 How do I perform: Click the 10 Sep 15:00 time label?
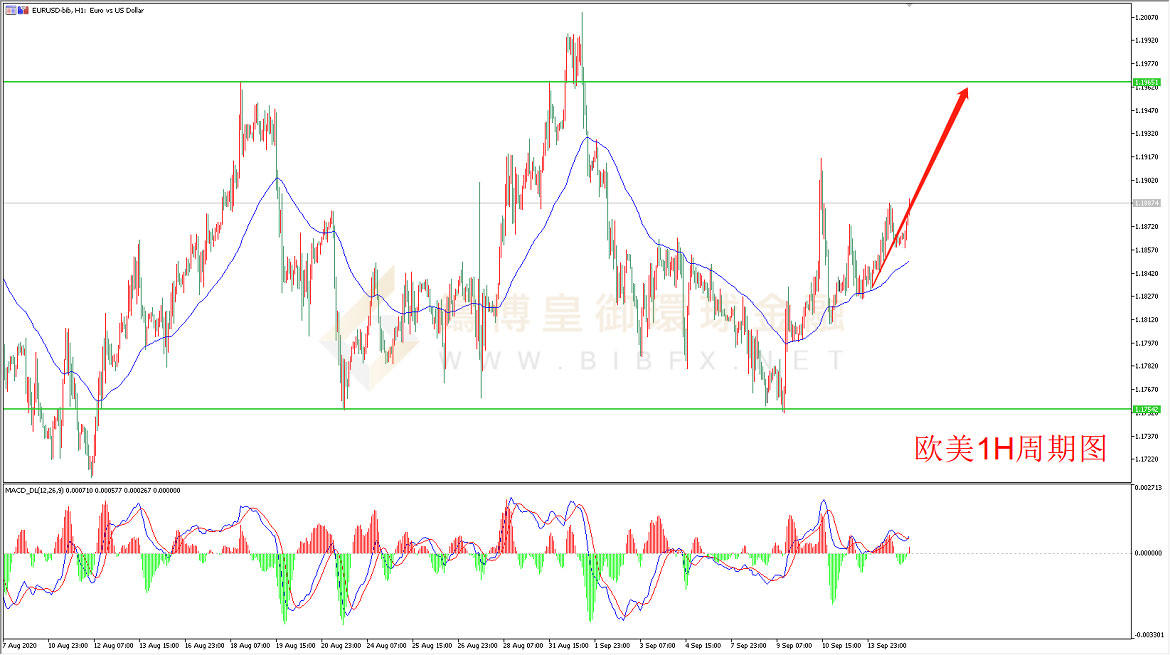(x=840, y=645)
